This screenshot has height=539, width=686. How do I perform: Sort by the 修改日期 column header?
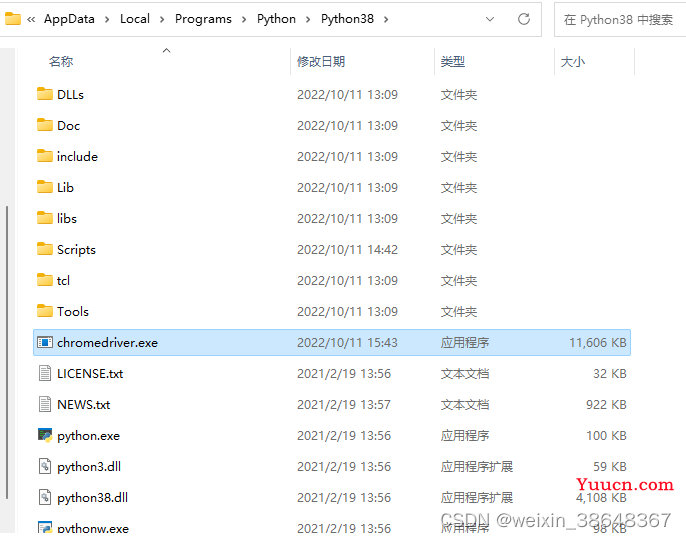321,62
